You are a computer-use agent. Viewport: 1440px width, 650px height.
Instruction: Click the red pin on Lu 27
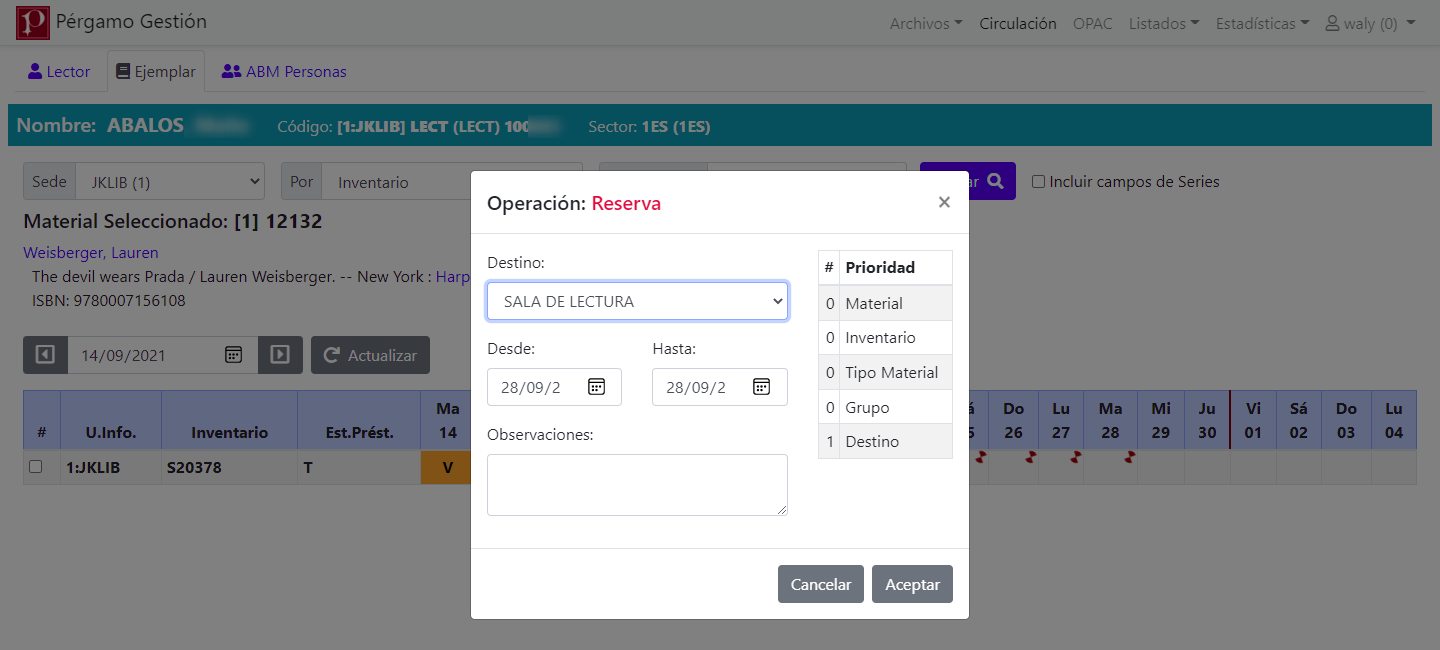(1076, 457)
